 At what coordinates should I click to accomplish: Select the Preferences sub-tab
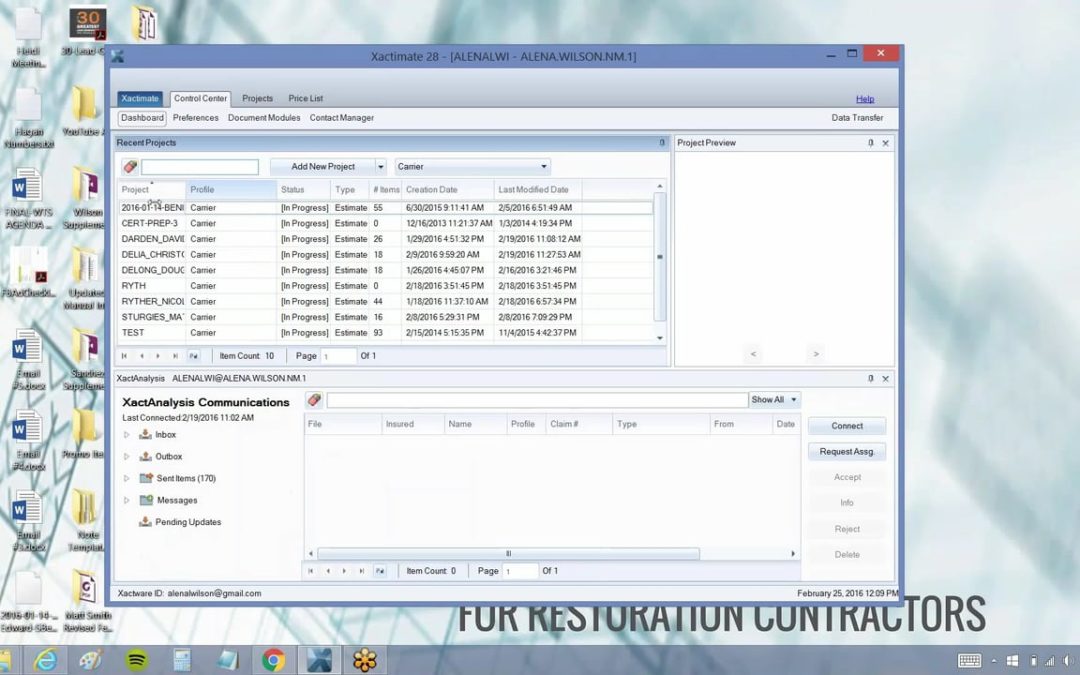(x=196, y=118)
